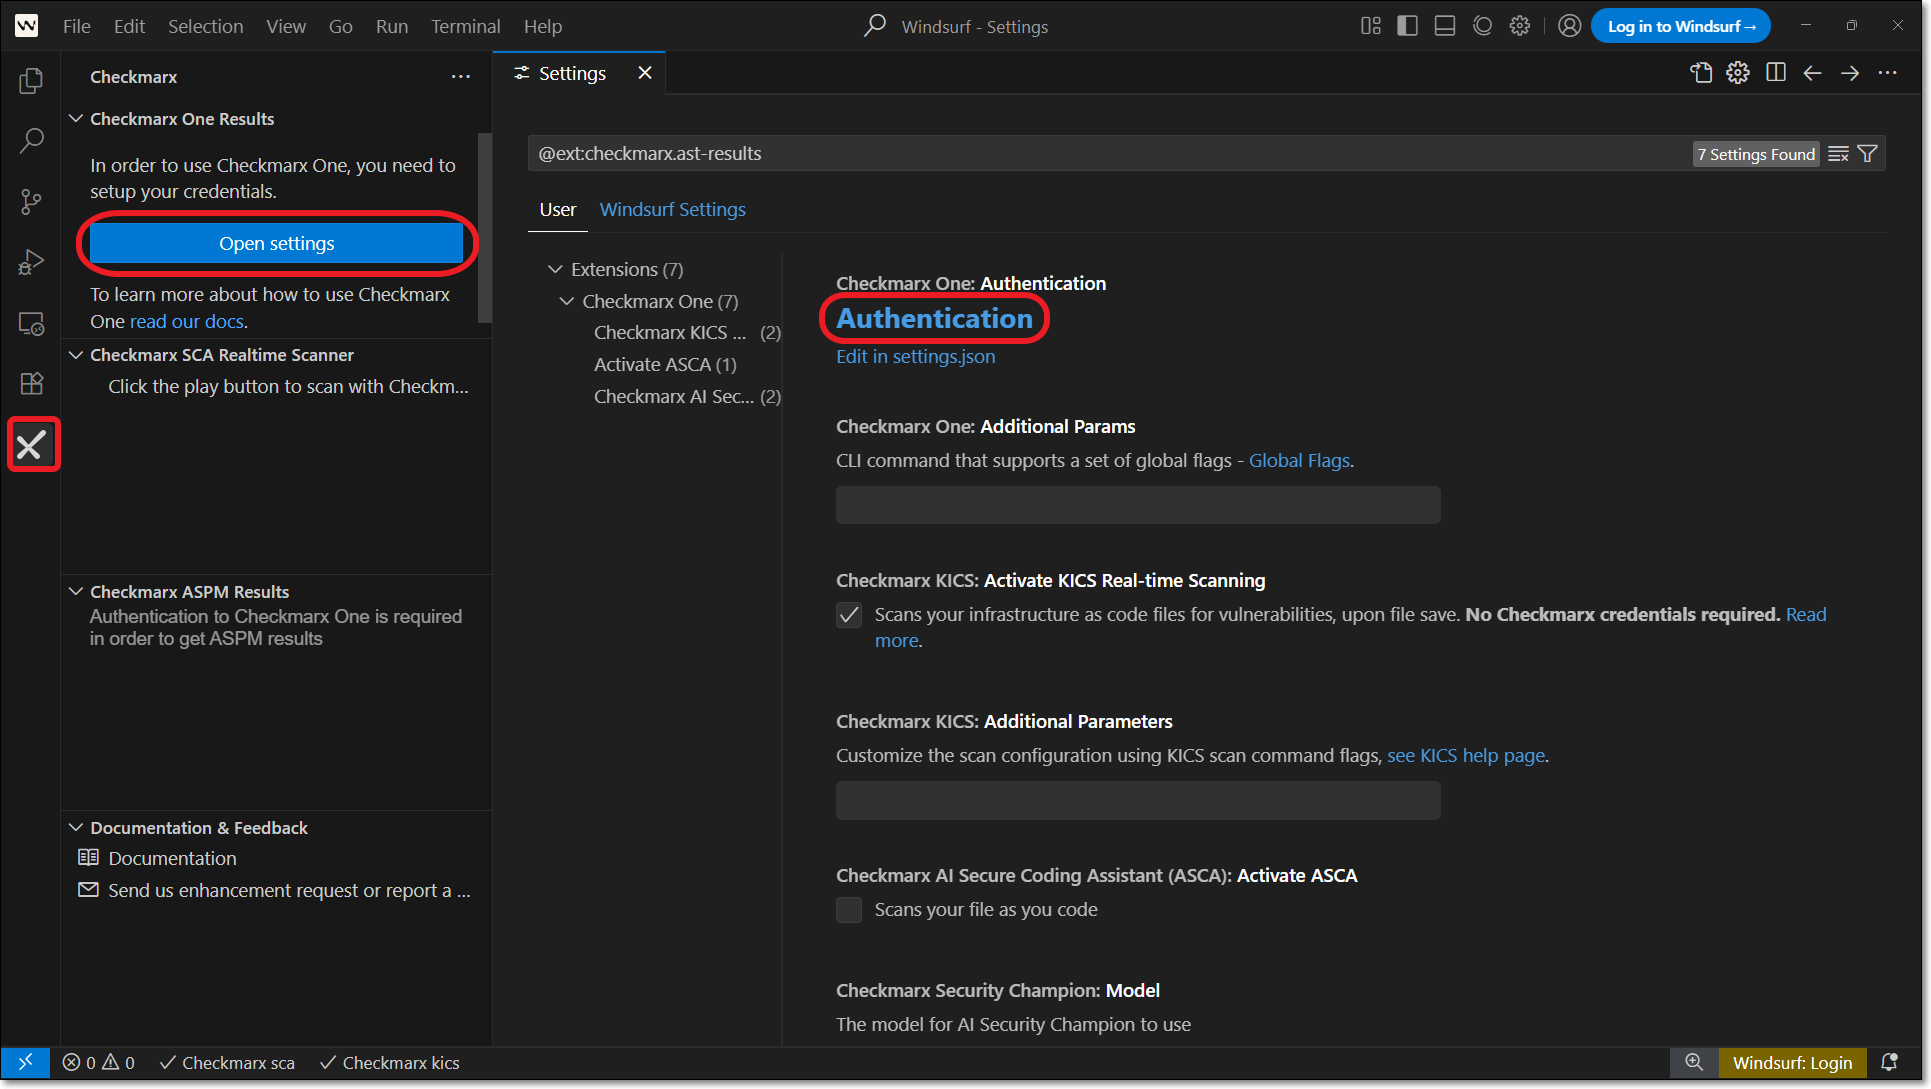This screenshot has height=1089, width=1931.
Task: Collapse Checkmarx SCA Realtime Scanner section
Action: [76, 355]
